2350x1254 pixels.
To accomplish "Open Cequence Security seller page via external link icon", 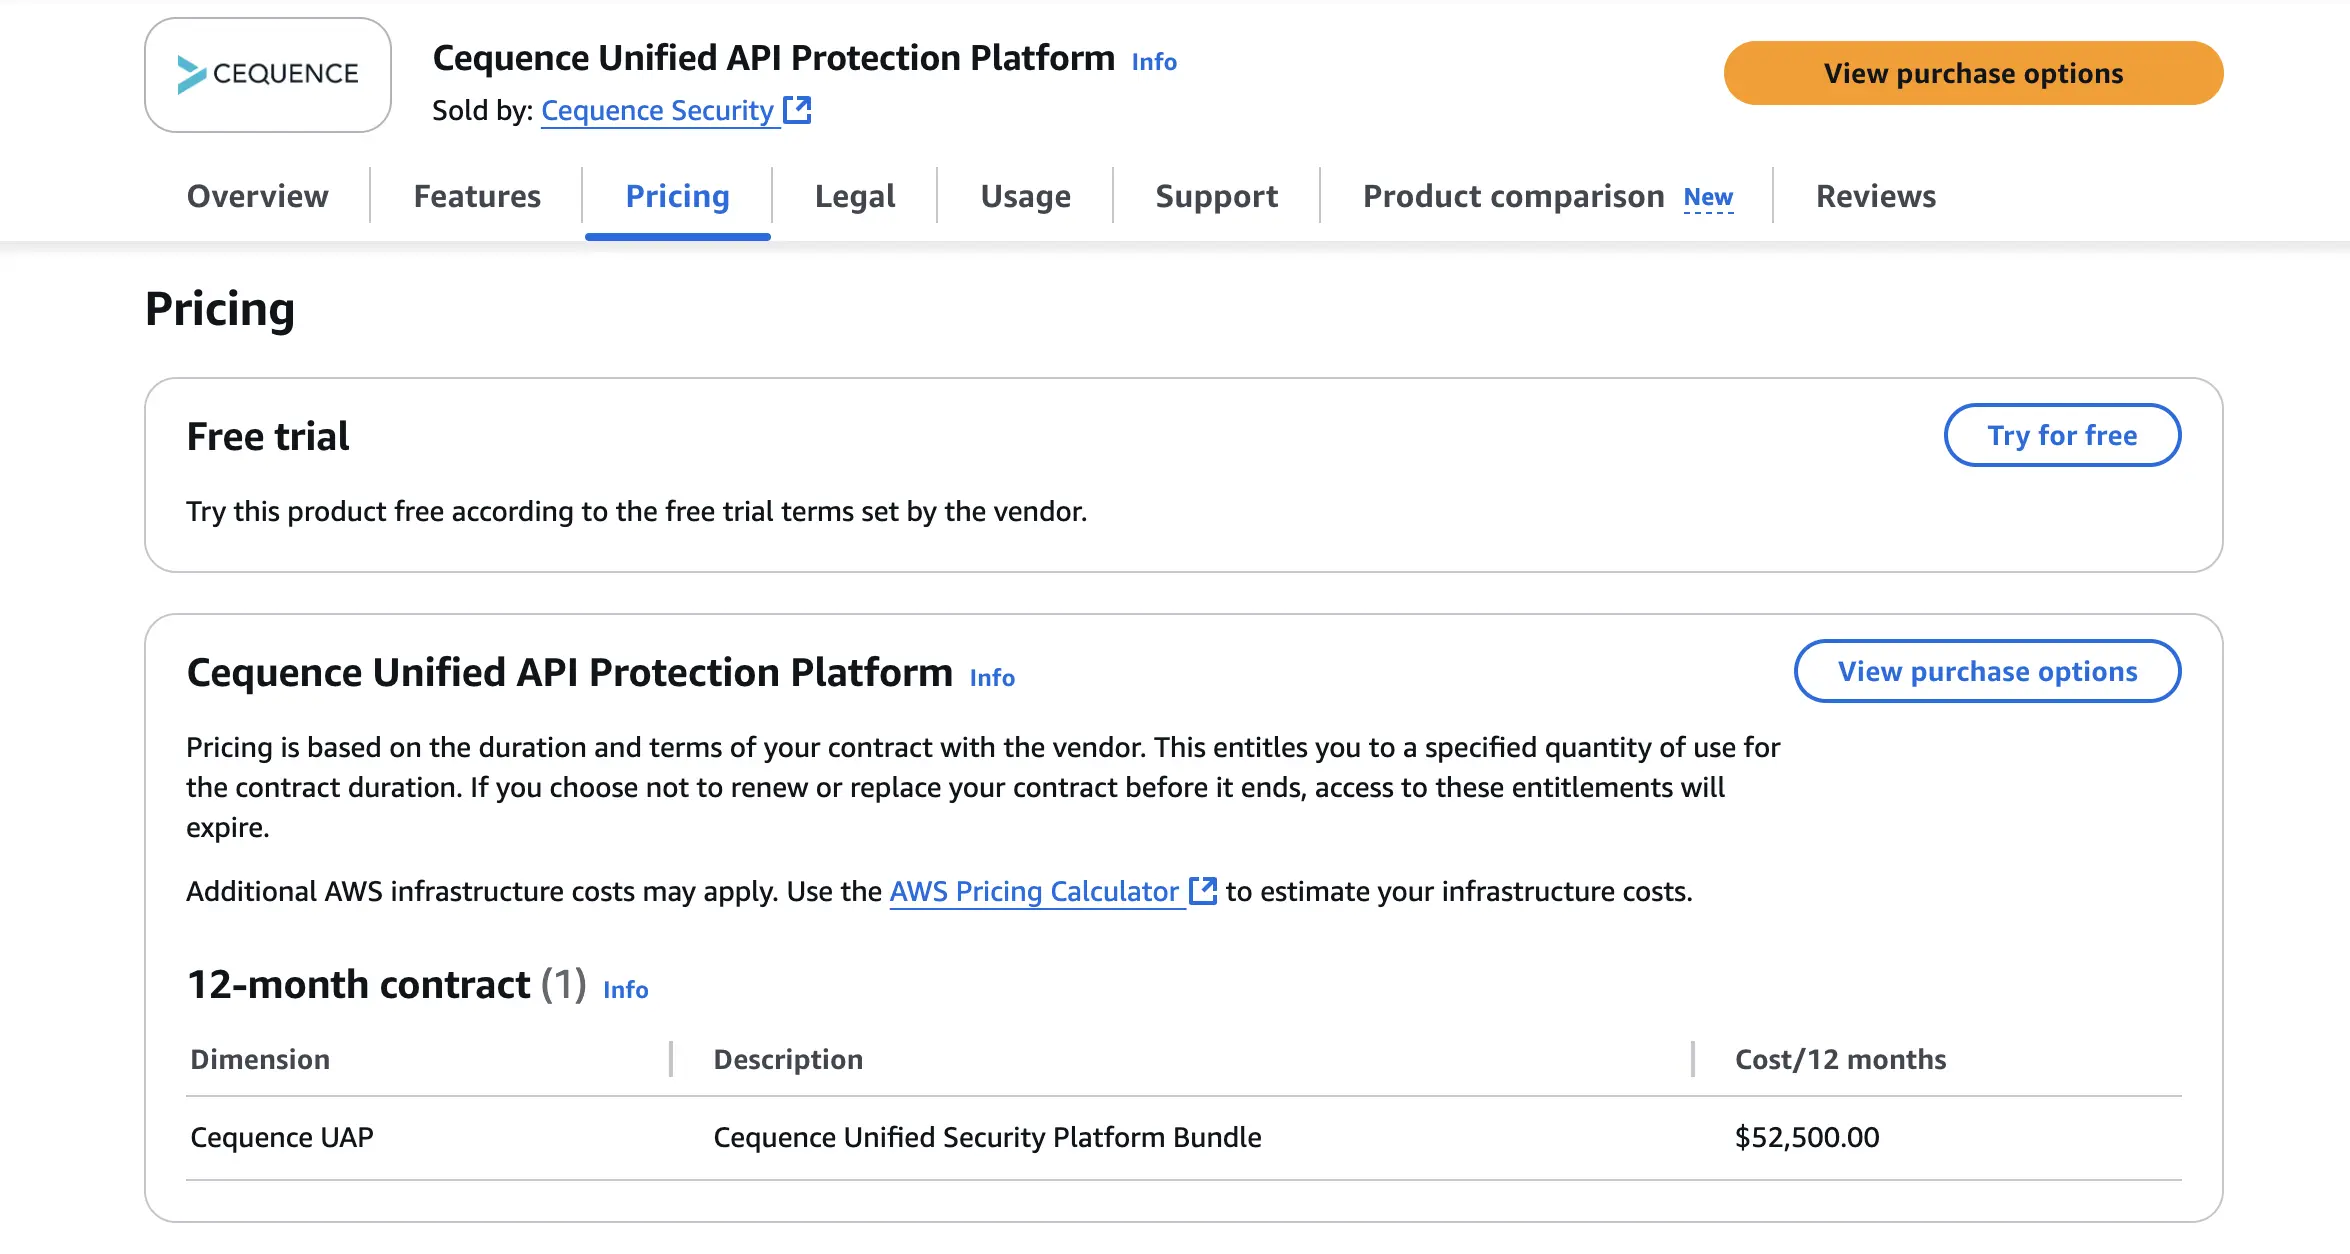I will tap(797, 110).
